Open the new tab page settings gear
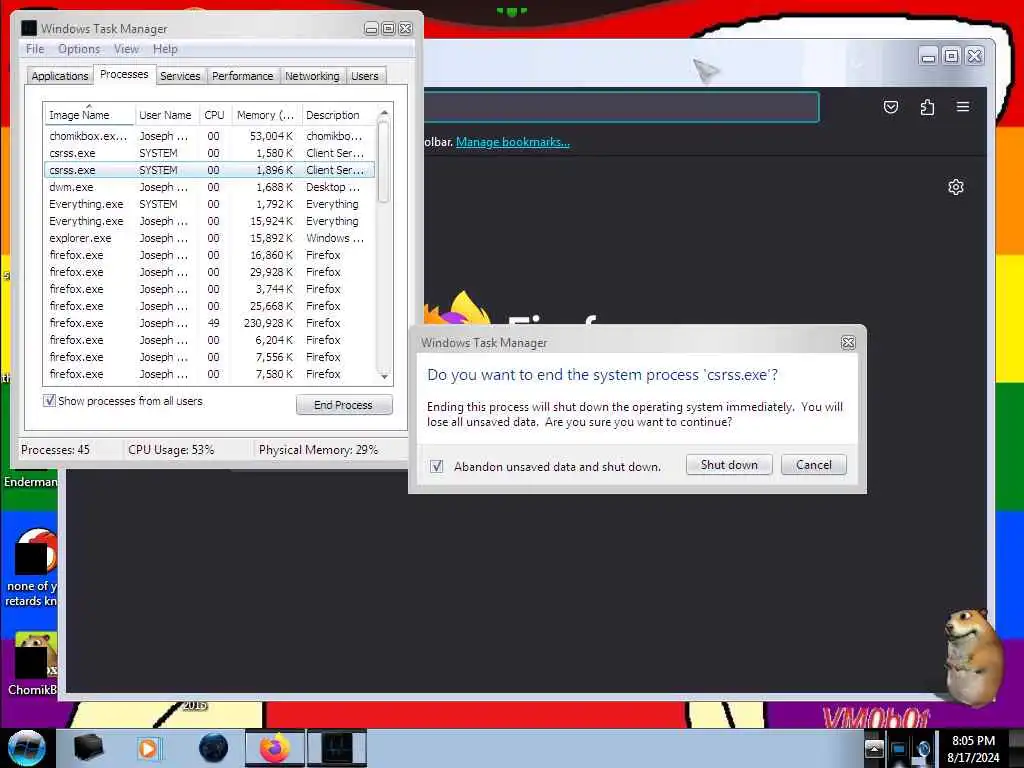 955,187
